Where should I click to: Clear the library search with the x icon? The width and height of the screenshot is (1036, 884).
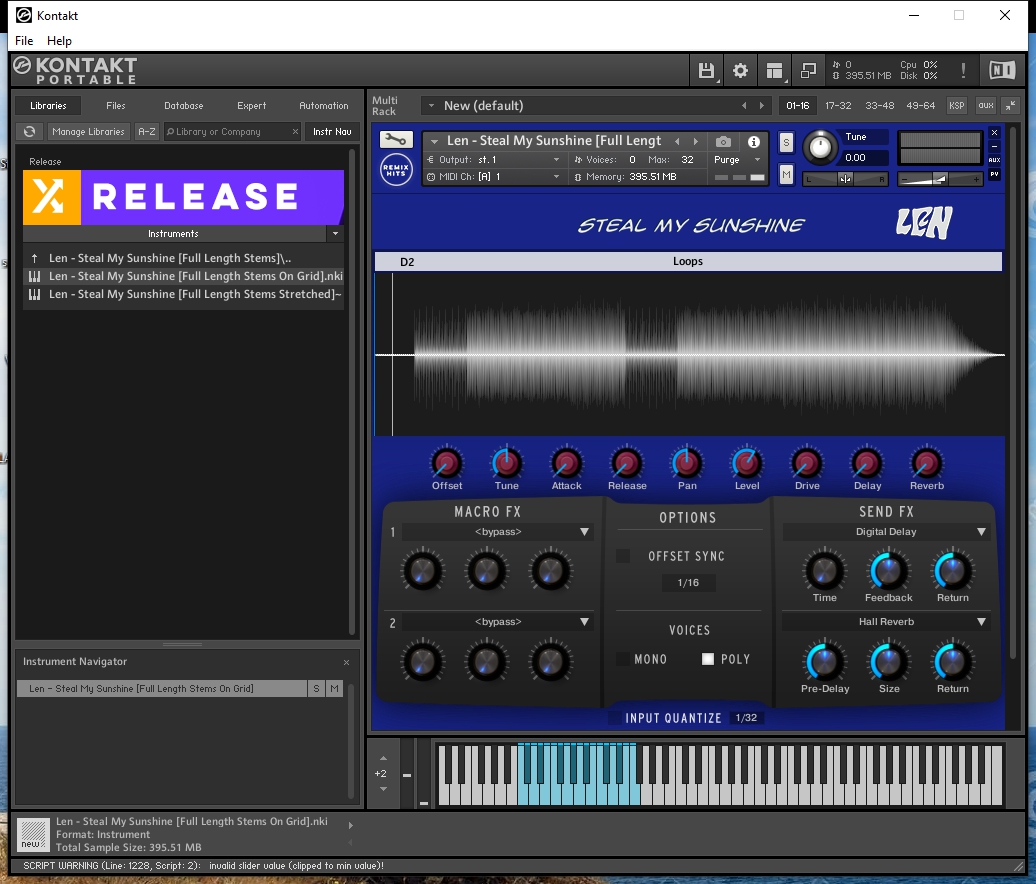click(295, 131)
